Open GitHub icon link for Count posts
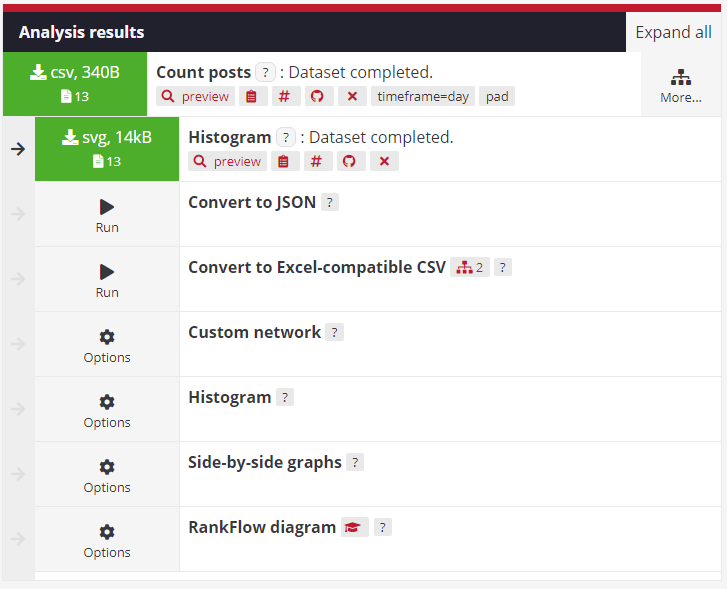This screenshot has width=727, height=589. click(x=317, y=96)
